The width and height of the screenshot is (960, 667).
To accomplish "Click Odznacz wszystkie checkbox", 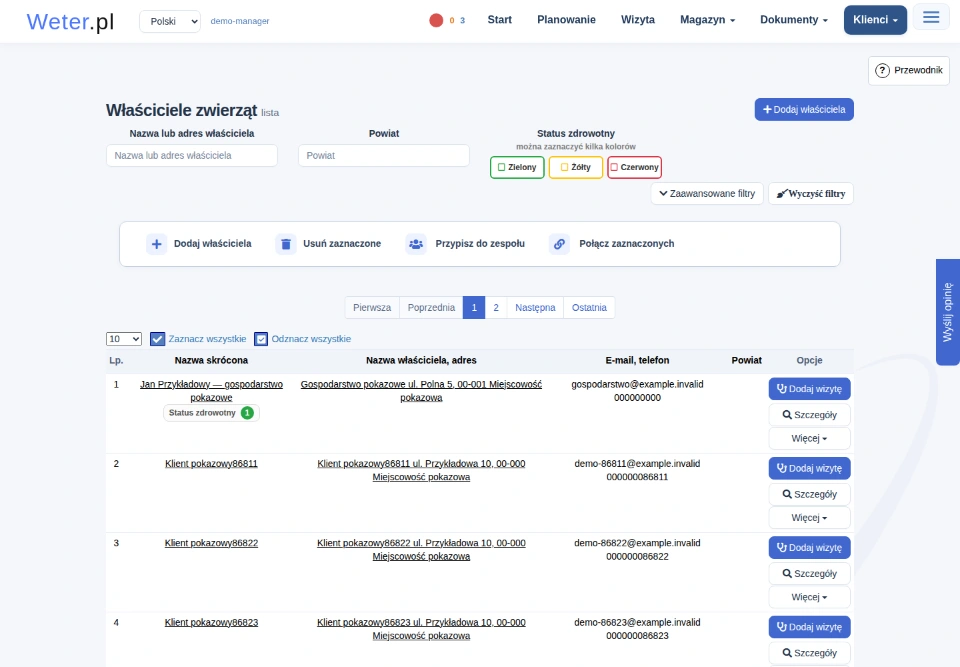I will 261,339.
